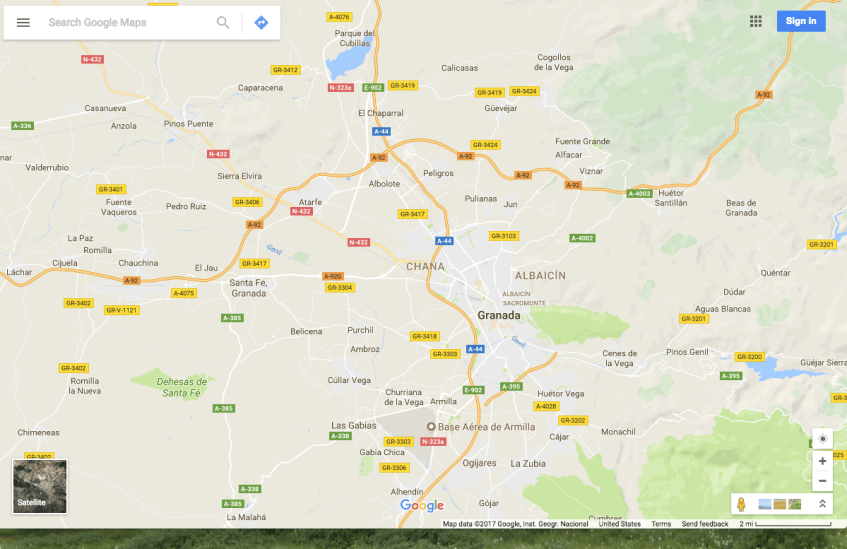Switch to Satellite view

40,486
